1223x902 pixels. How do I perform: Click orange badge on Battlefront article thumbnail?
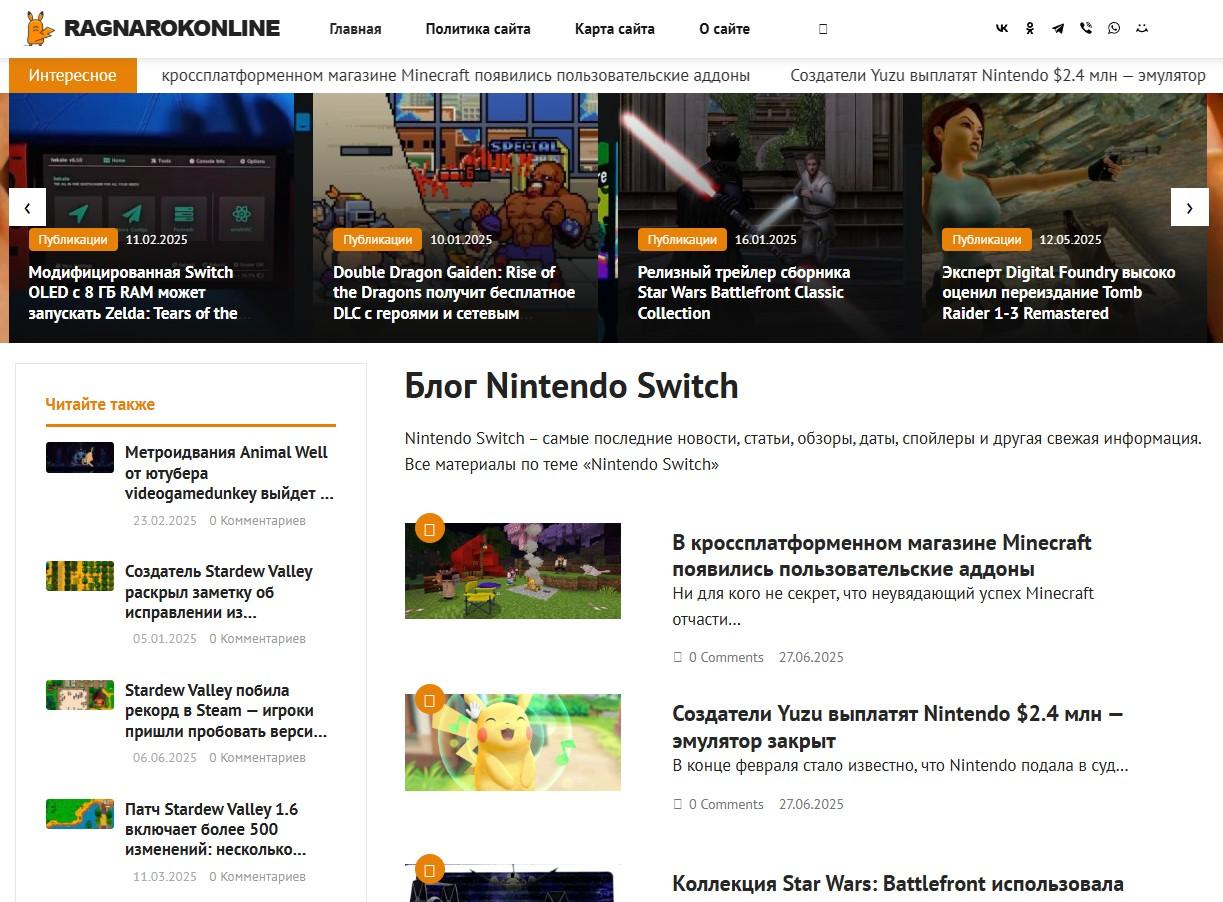click(429, 869)
